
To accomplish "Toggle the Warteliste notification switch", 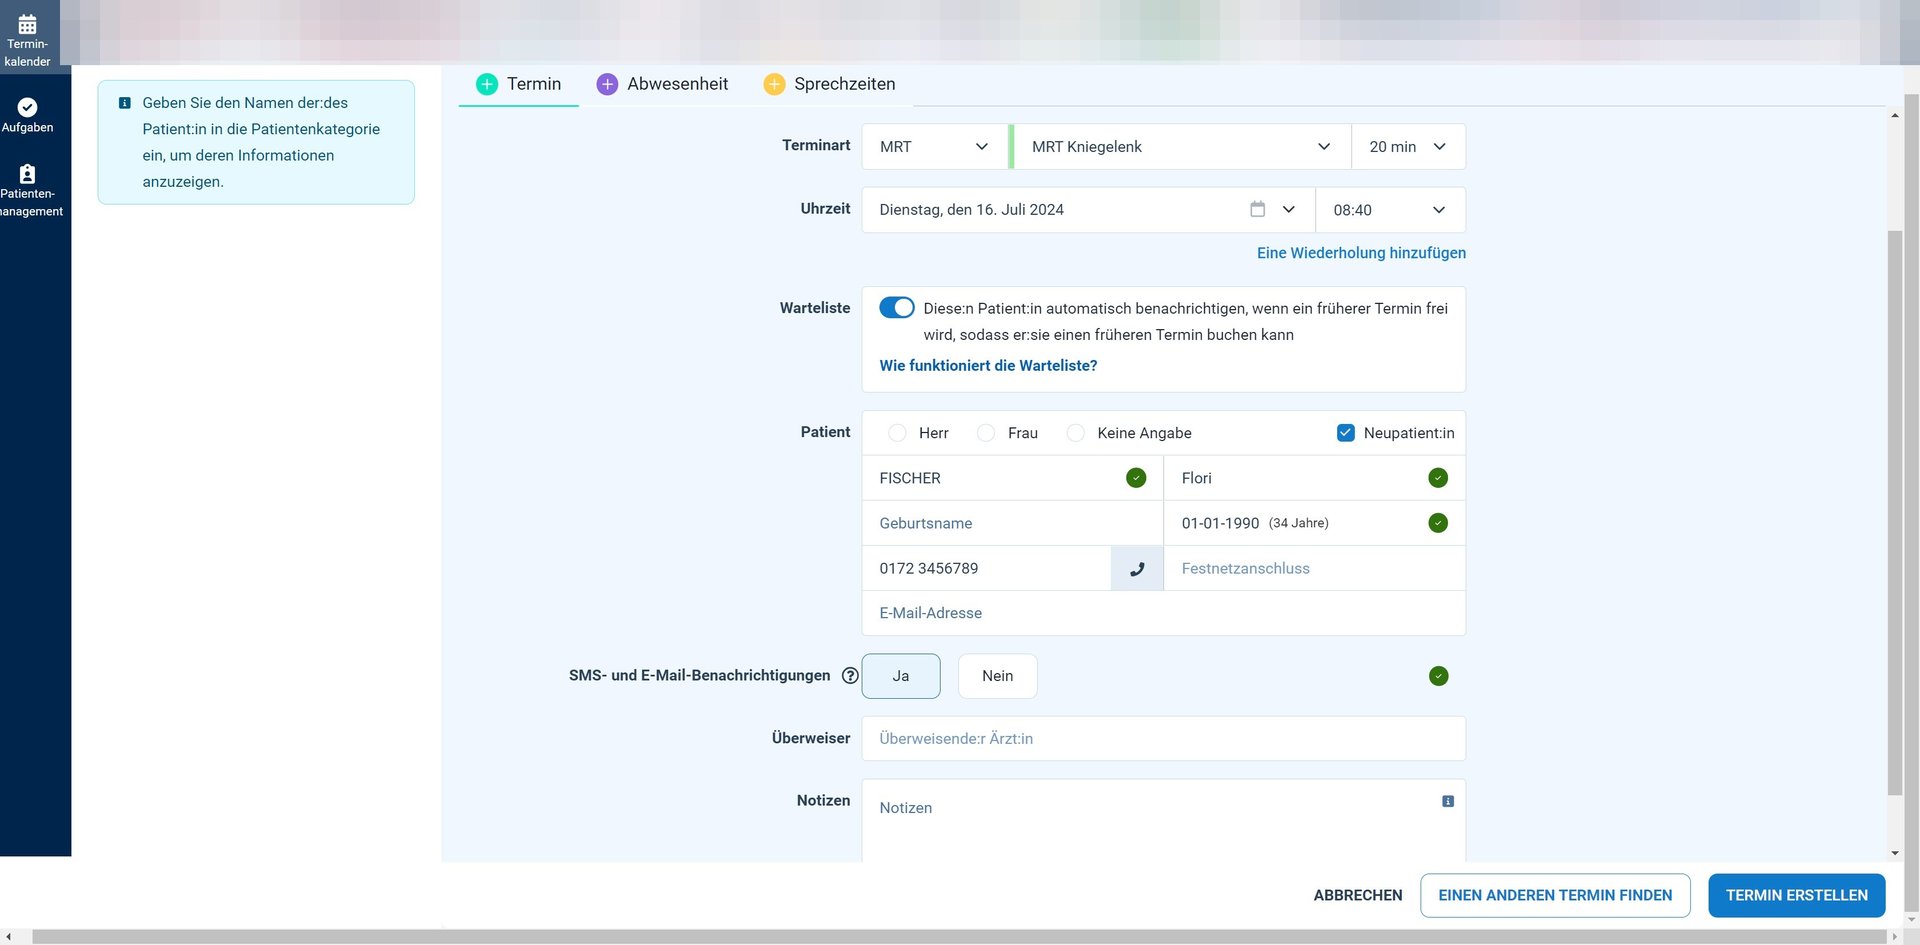I will click(x=897, y=308).
